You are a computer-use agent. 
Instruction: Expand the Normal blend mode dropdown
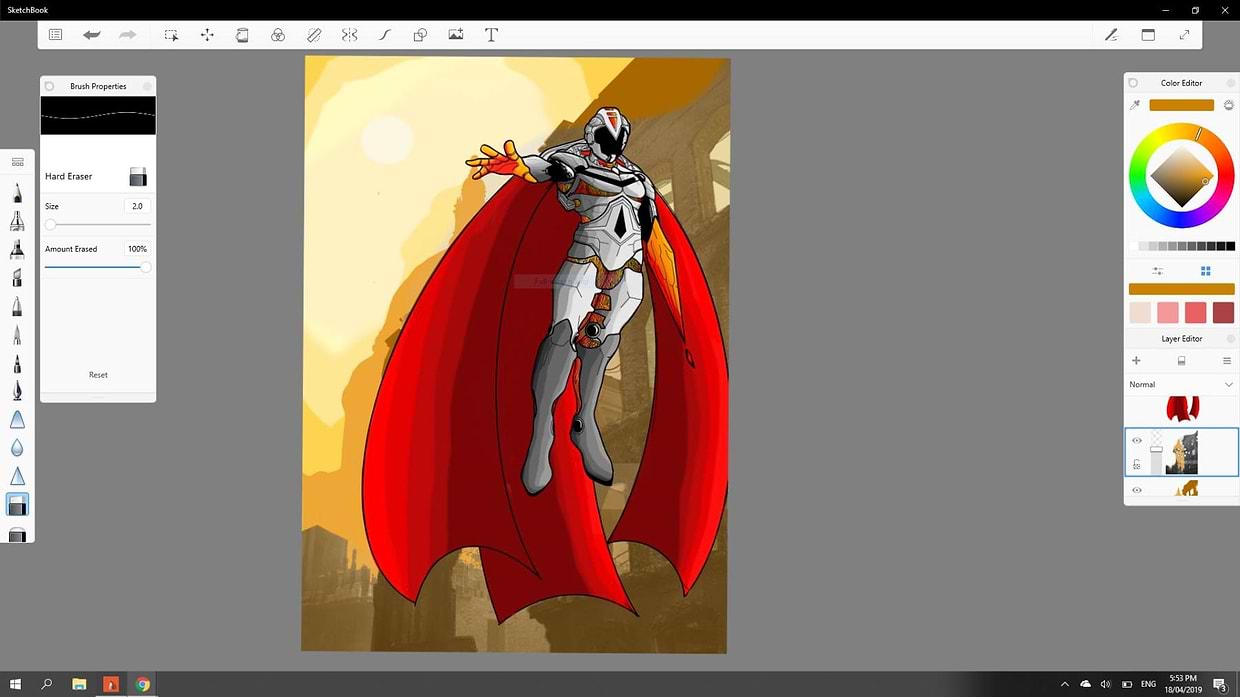click(1229, 384)
